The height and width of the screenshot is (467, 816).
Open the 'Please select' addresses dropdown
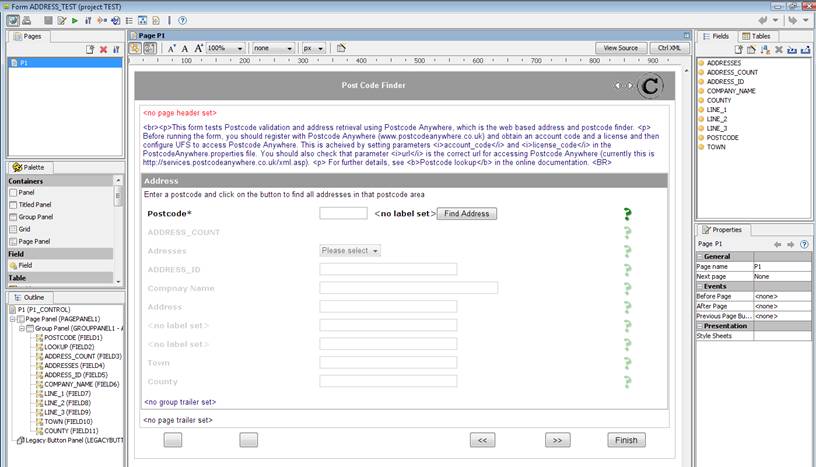coord(349,251)
